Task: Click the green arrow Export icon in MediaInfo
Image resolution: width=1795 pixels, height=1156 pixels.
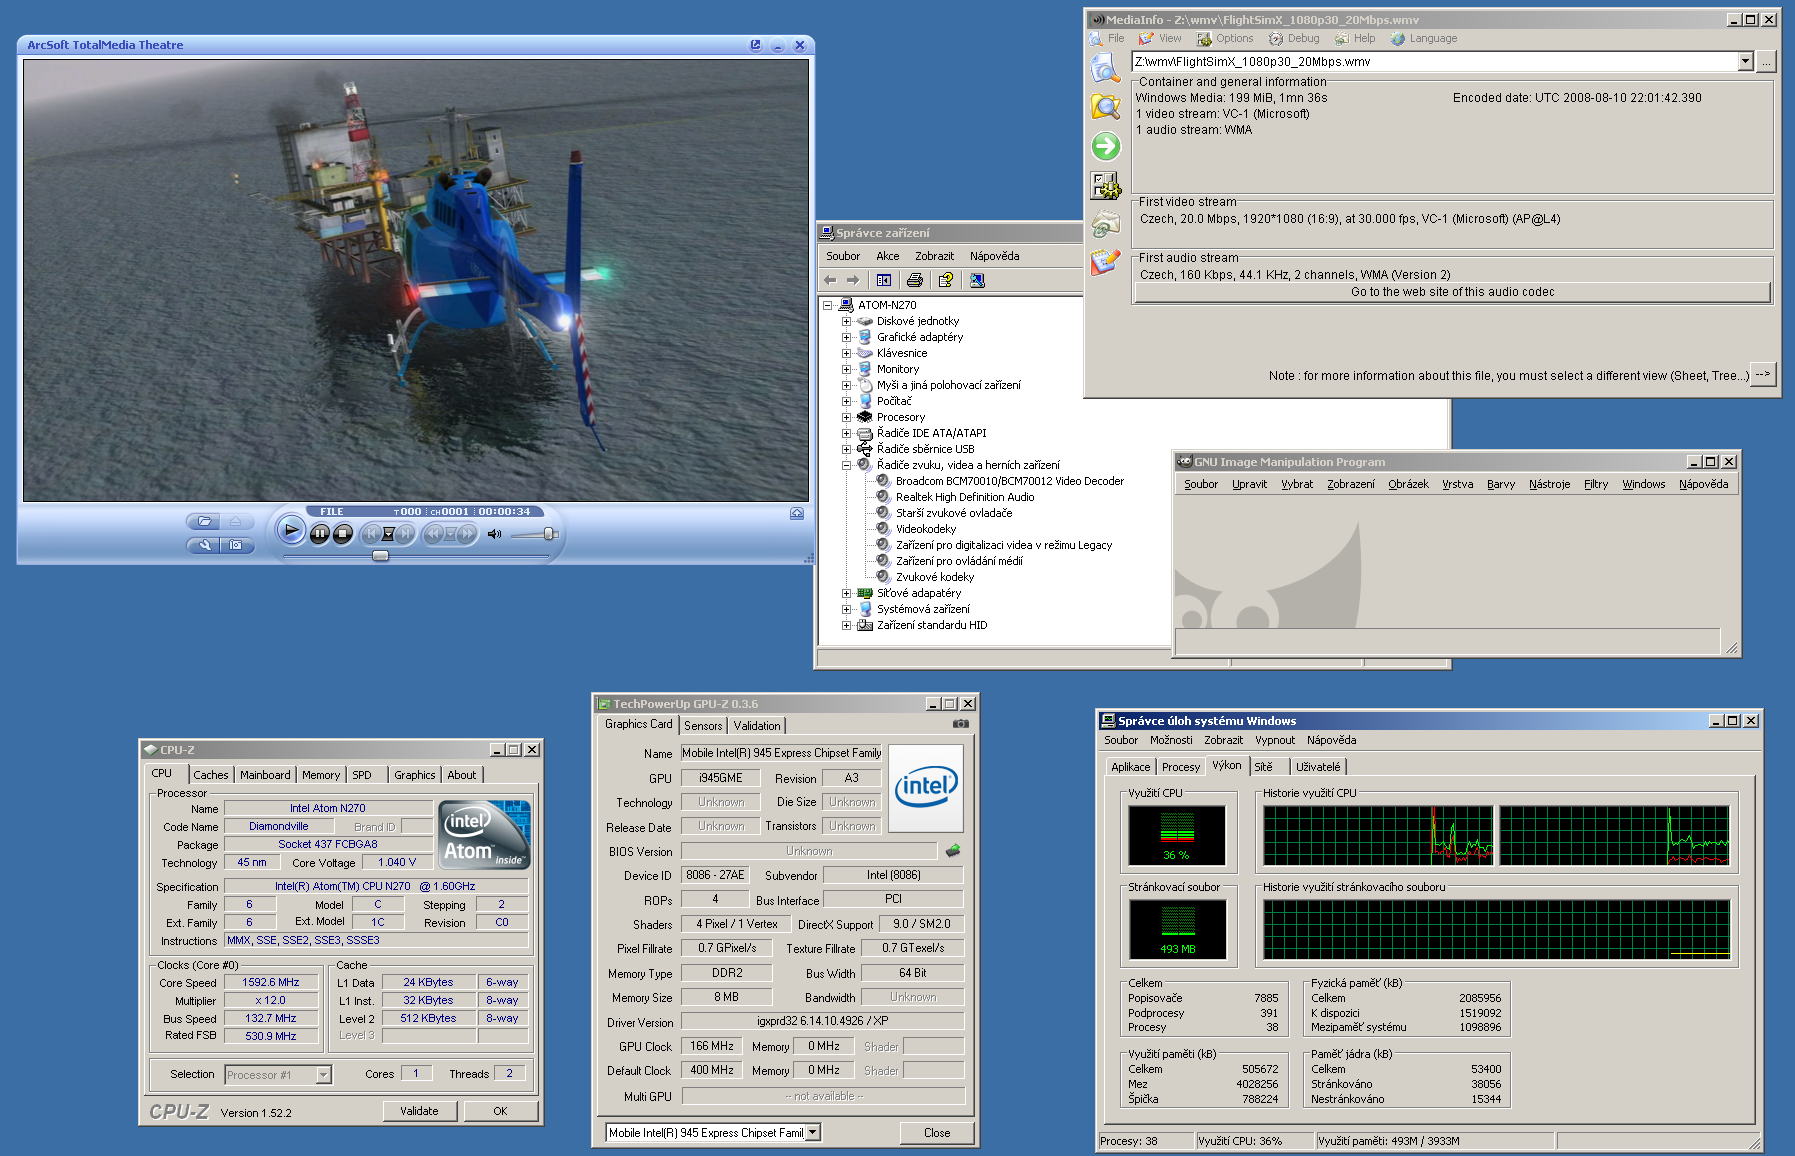Action: (1105, 146)
